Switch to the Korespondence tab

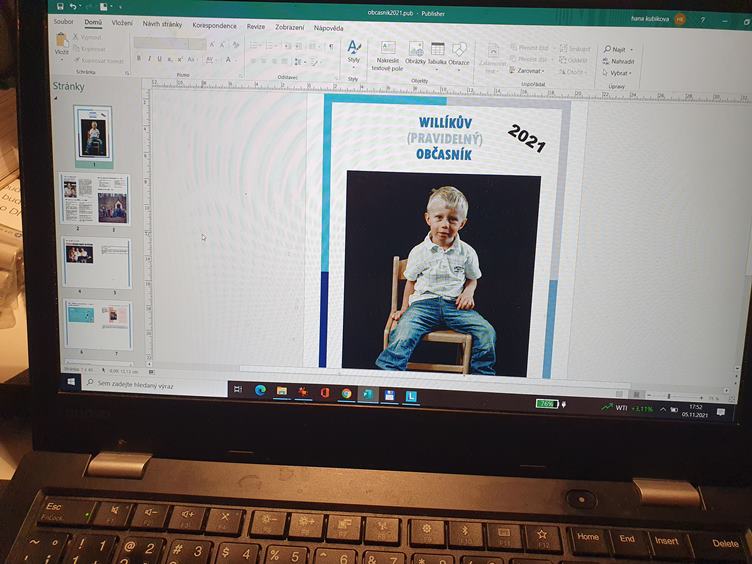[214, 25]
